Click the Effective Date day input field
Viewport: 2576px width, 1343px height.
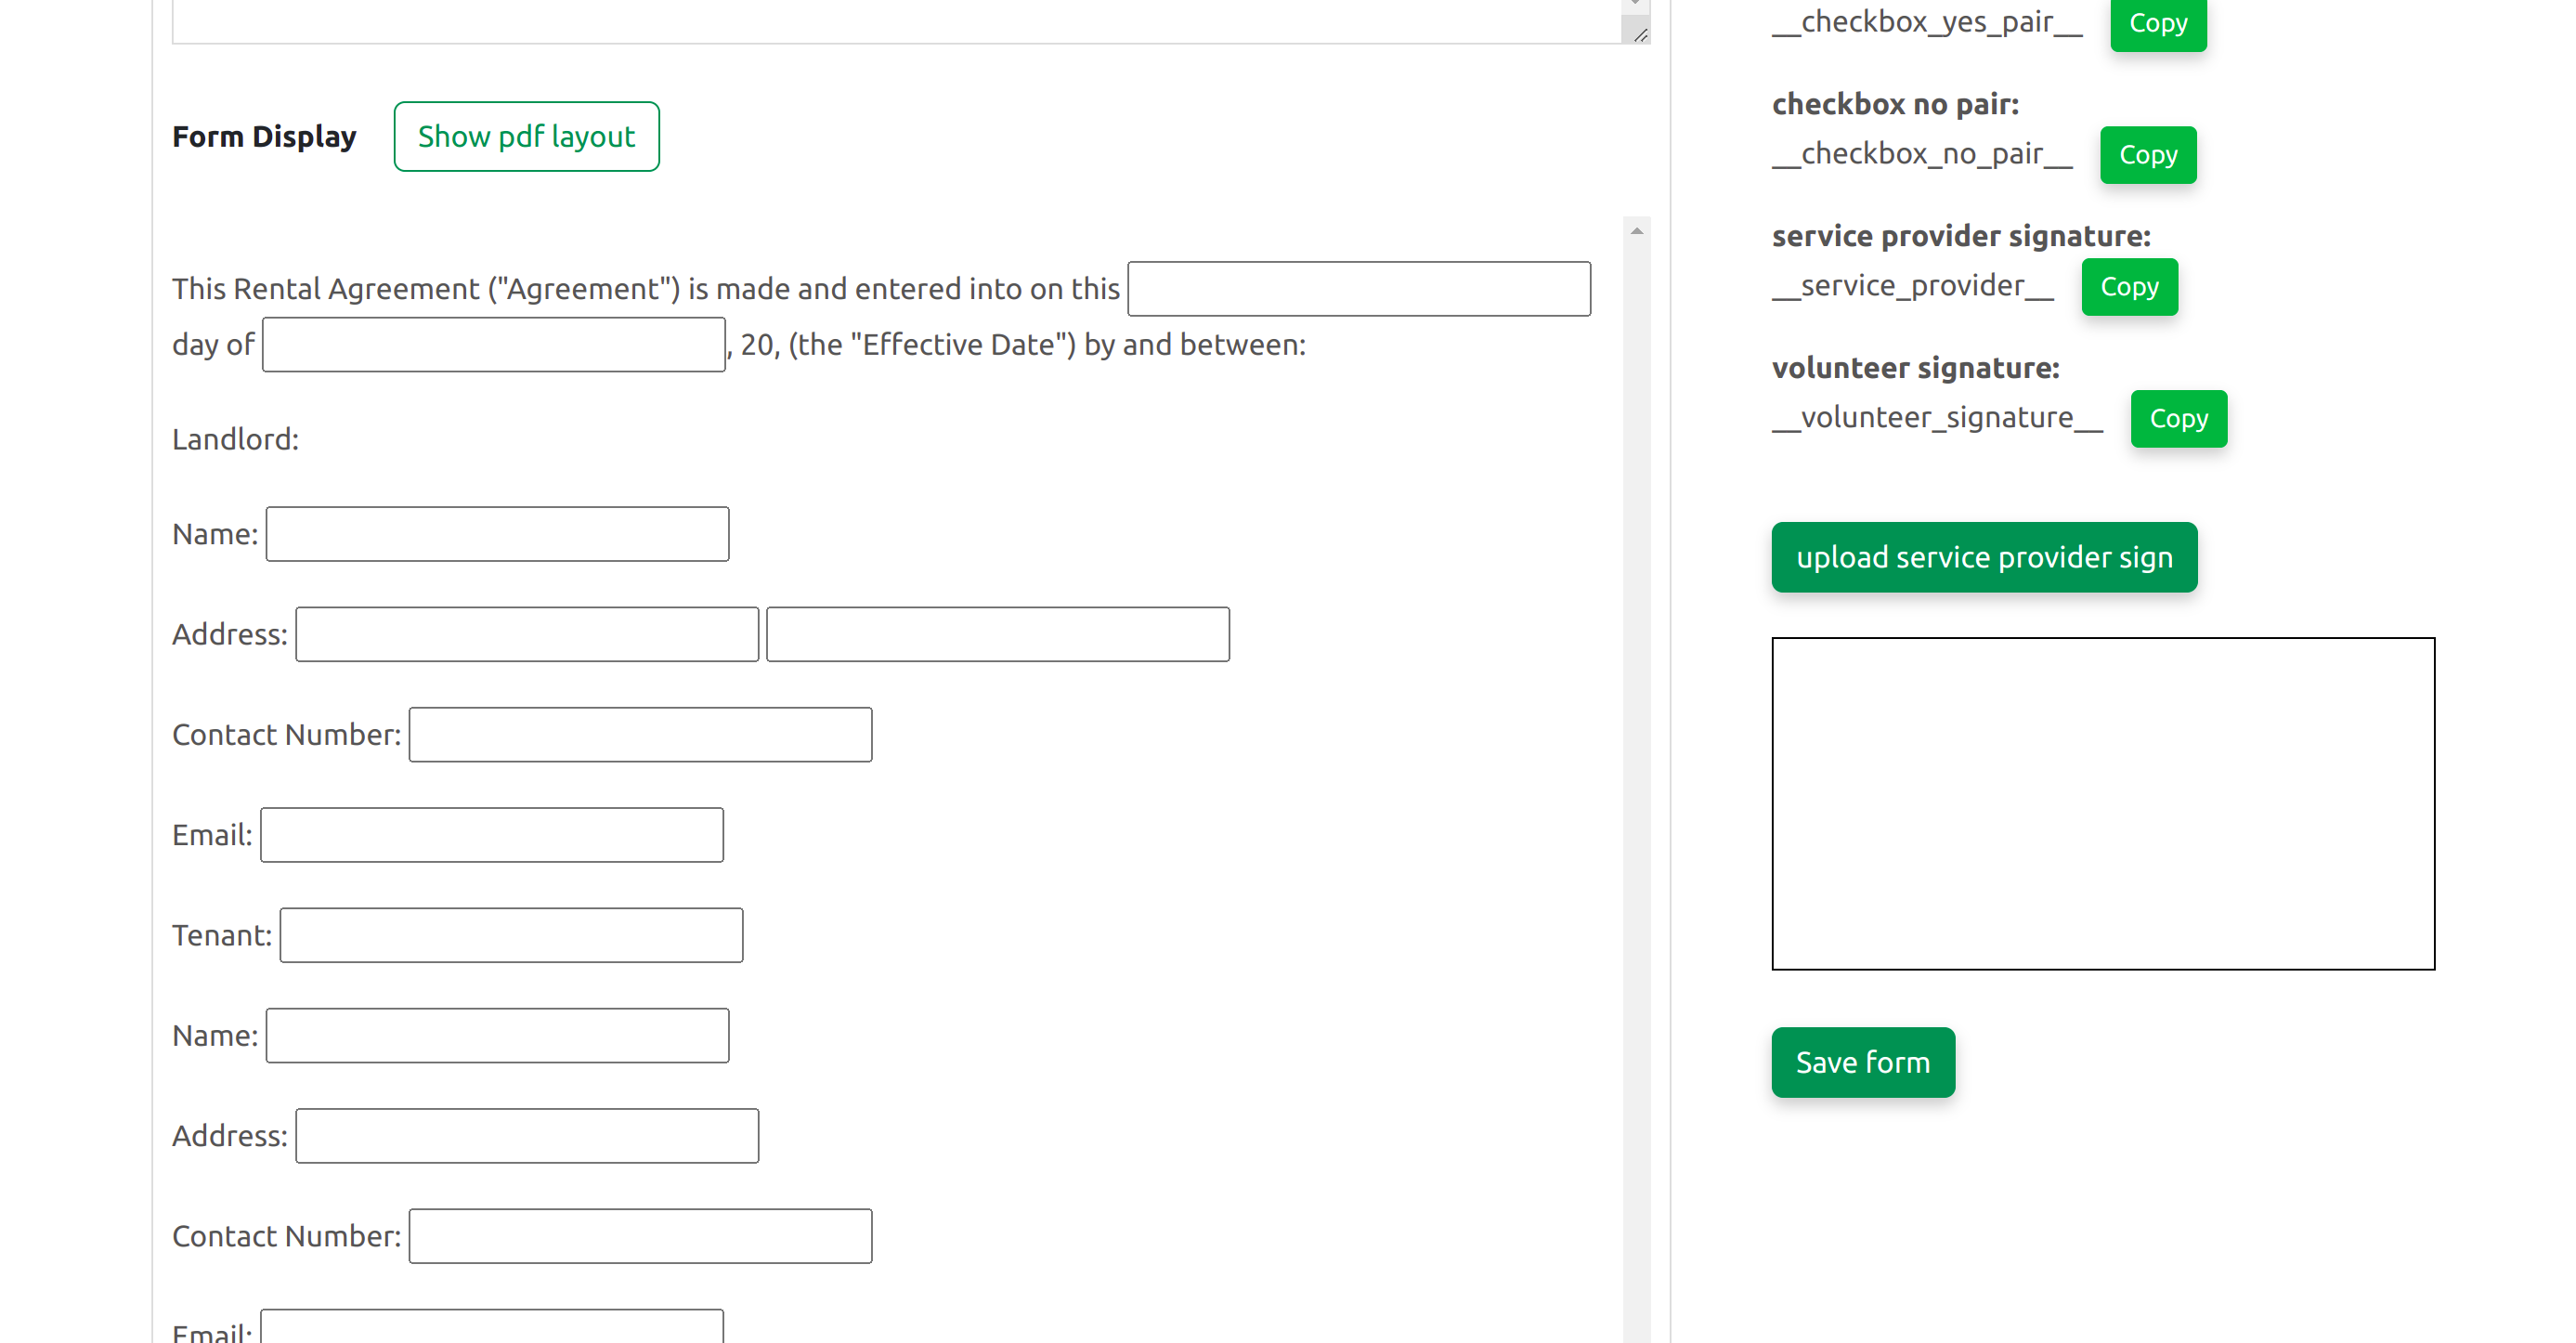[1358, 288]
